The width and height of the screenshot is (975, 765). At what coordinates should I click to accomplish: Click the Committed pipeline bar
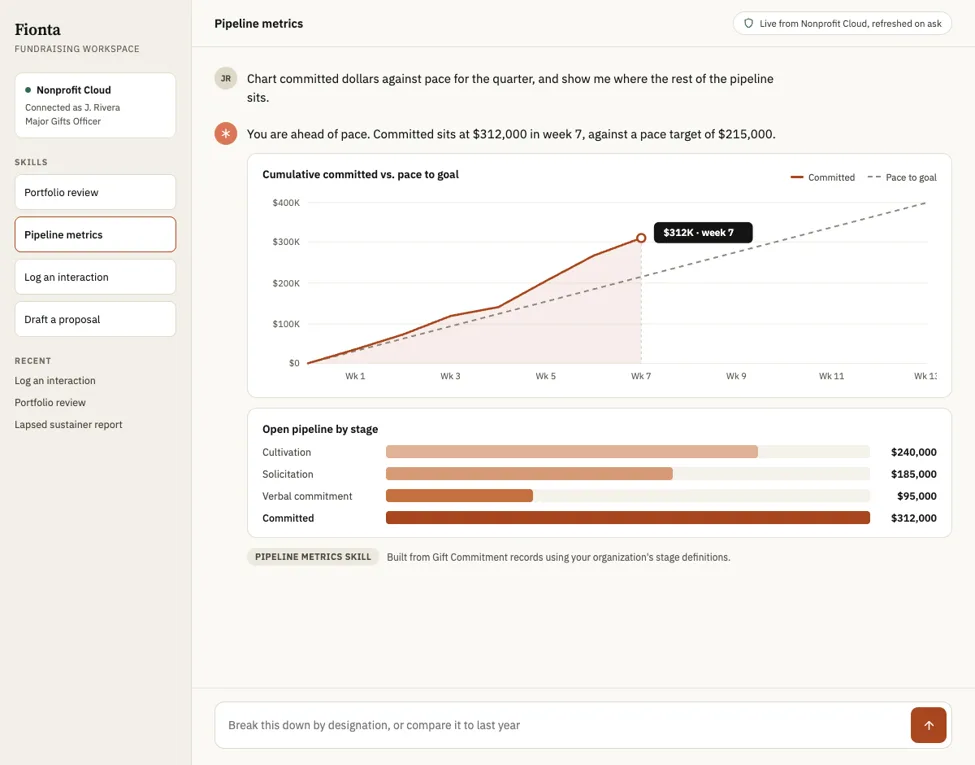pyautogui.click(x=627, y=517)
